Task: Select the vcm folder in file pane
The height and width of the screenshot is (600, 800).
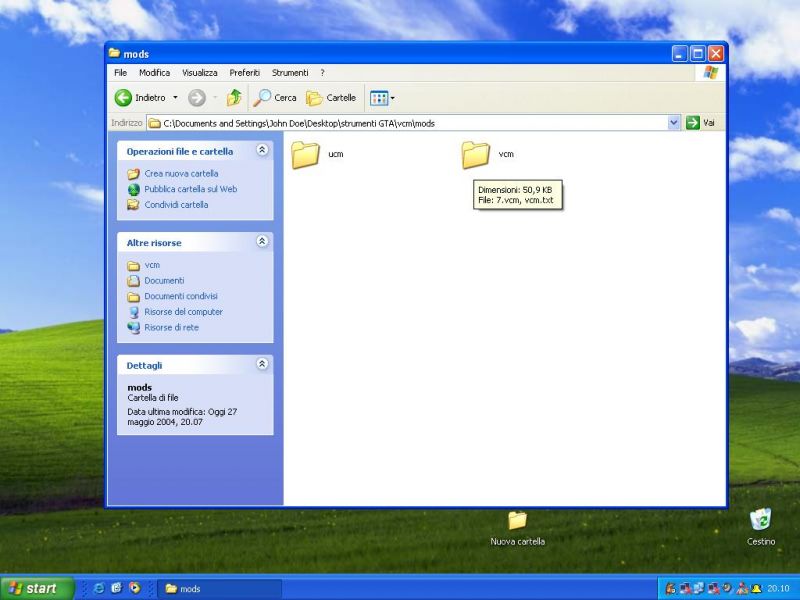Action: (488, 155)
